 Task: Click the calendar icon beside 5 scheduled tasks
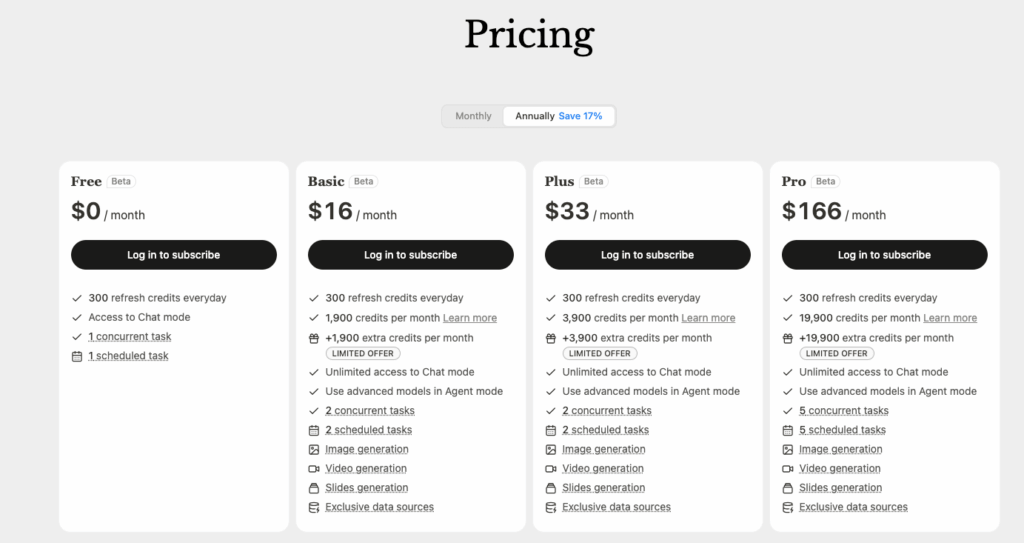788,430
